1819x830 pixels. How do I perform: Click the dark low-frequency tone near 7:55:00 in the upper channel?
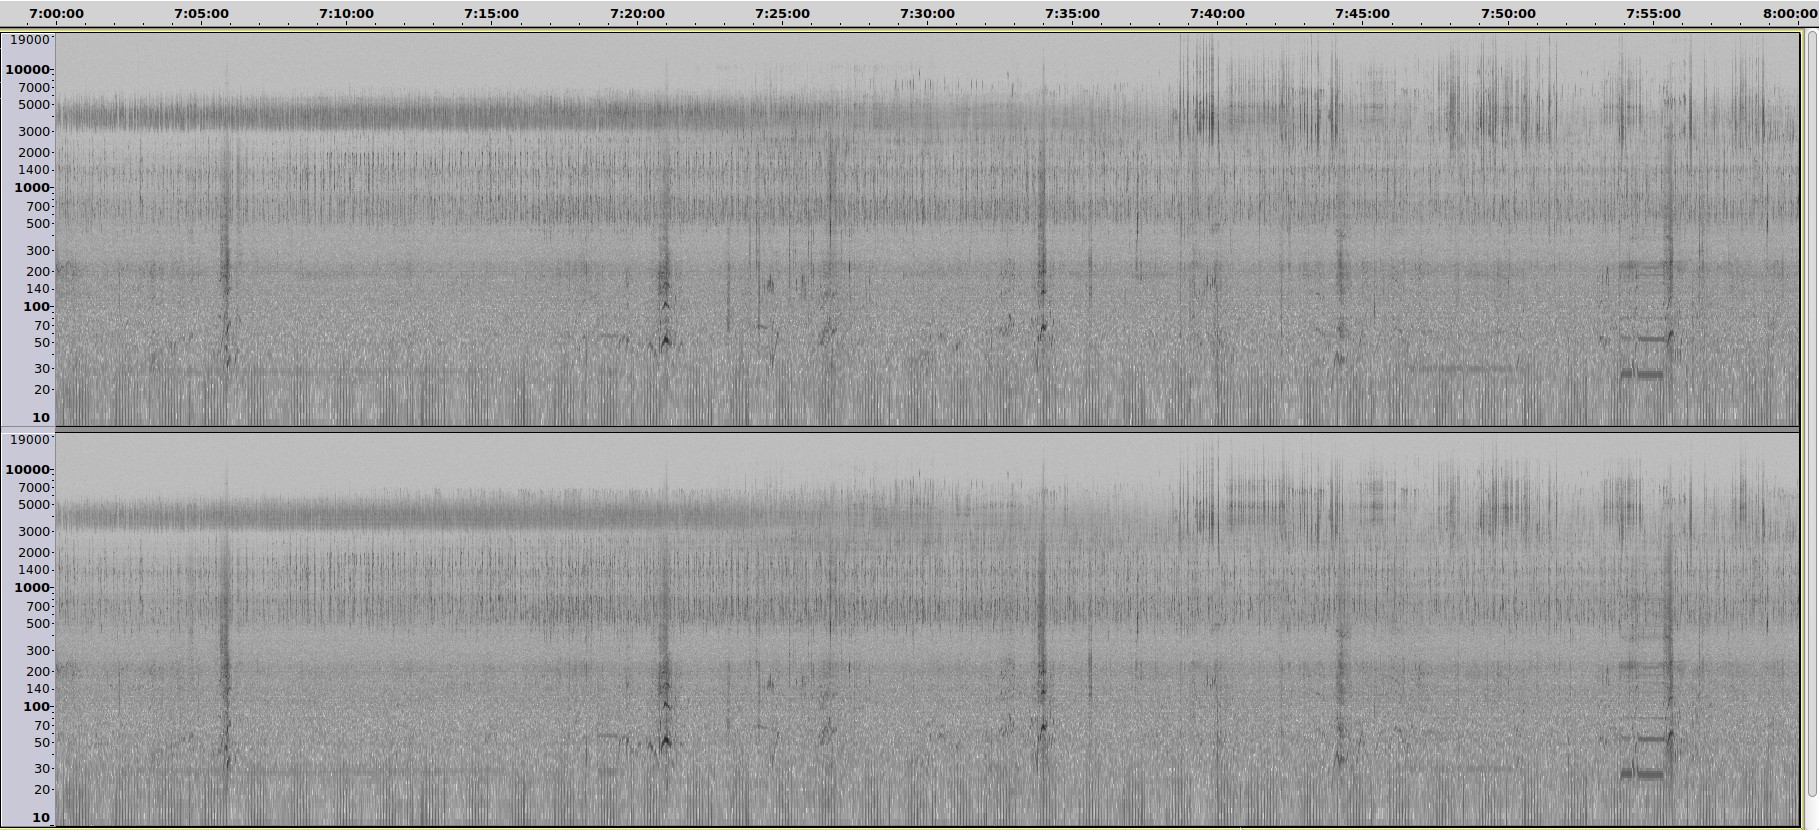point(1642,374)
